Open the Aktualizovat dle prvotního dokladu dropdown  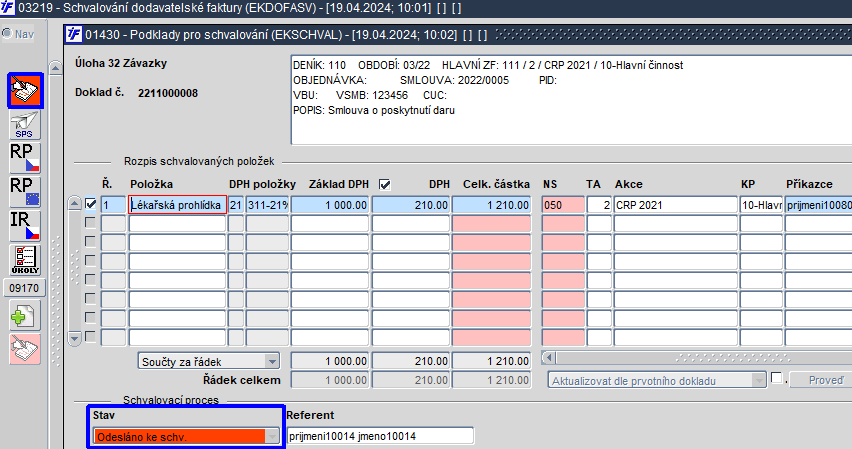click(759, 381)
